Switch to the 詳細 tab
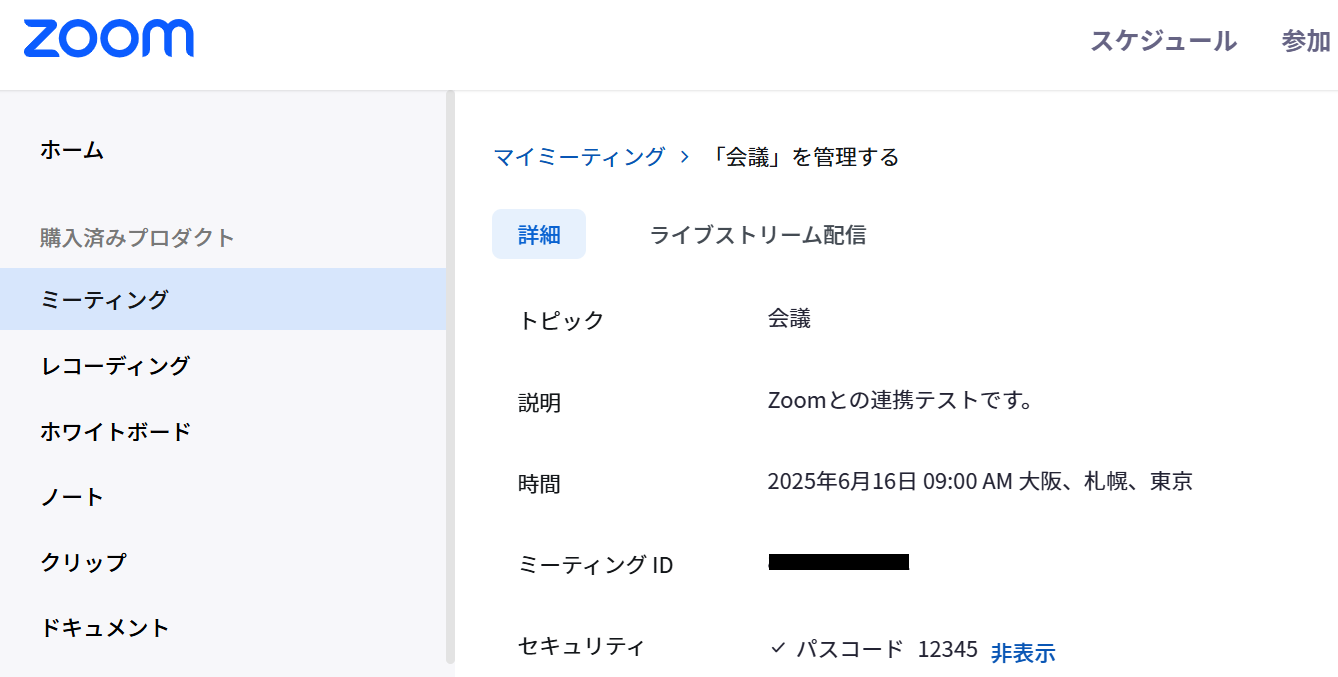This screenshot has height=677, width=1338. tap(539, 235)
